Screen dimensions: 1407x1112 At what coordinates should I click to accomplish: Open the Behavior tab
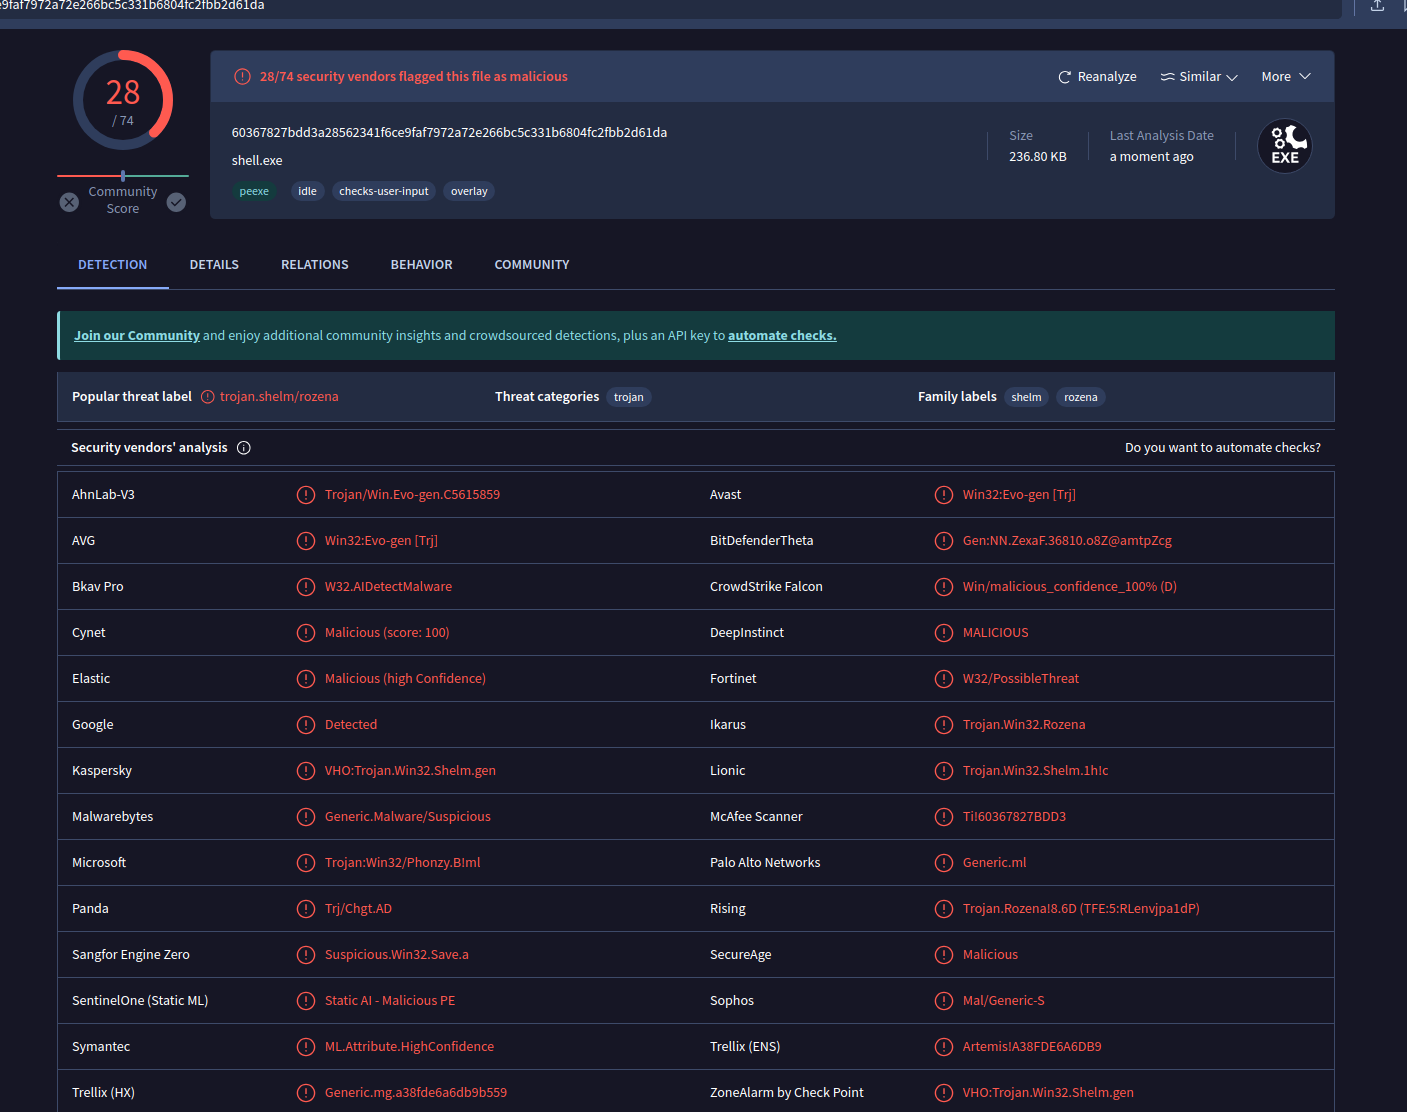tap(421, 265)
